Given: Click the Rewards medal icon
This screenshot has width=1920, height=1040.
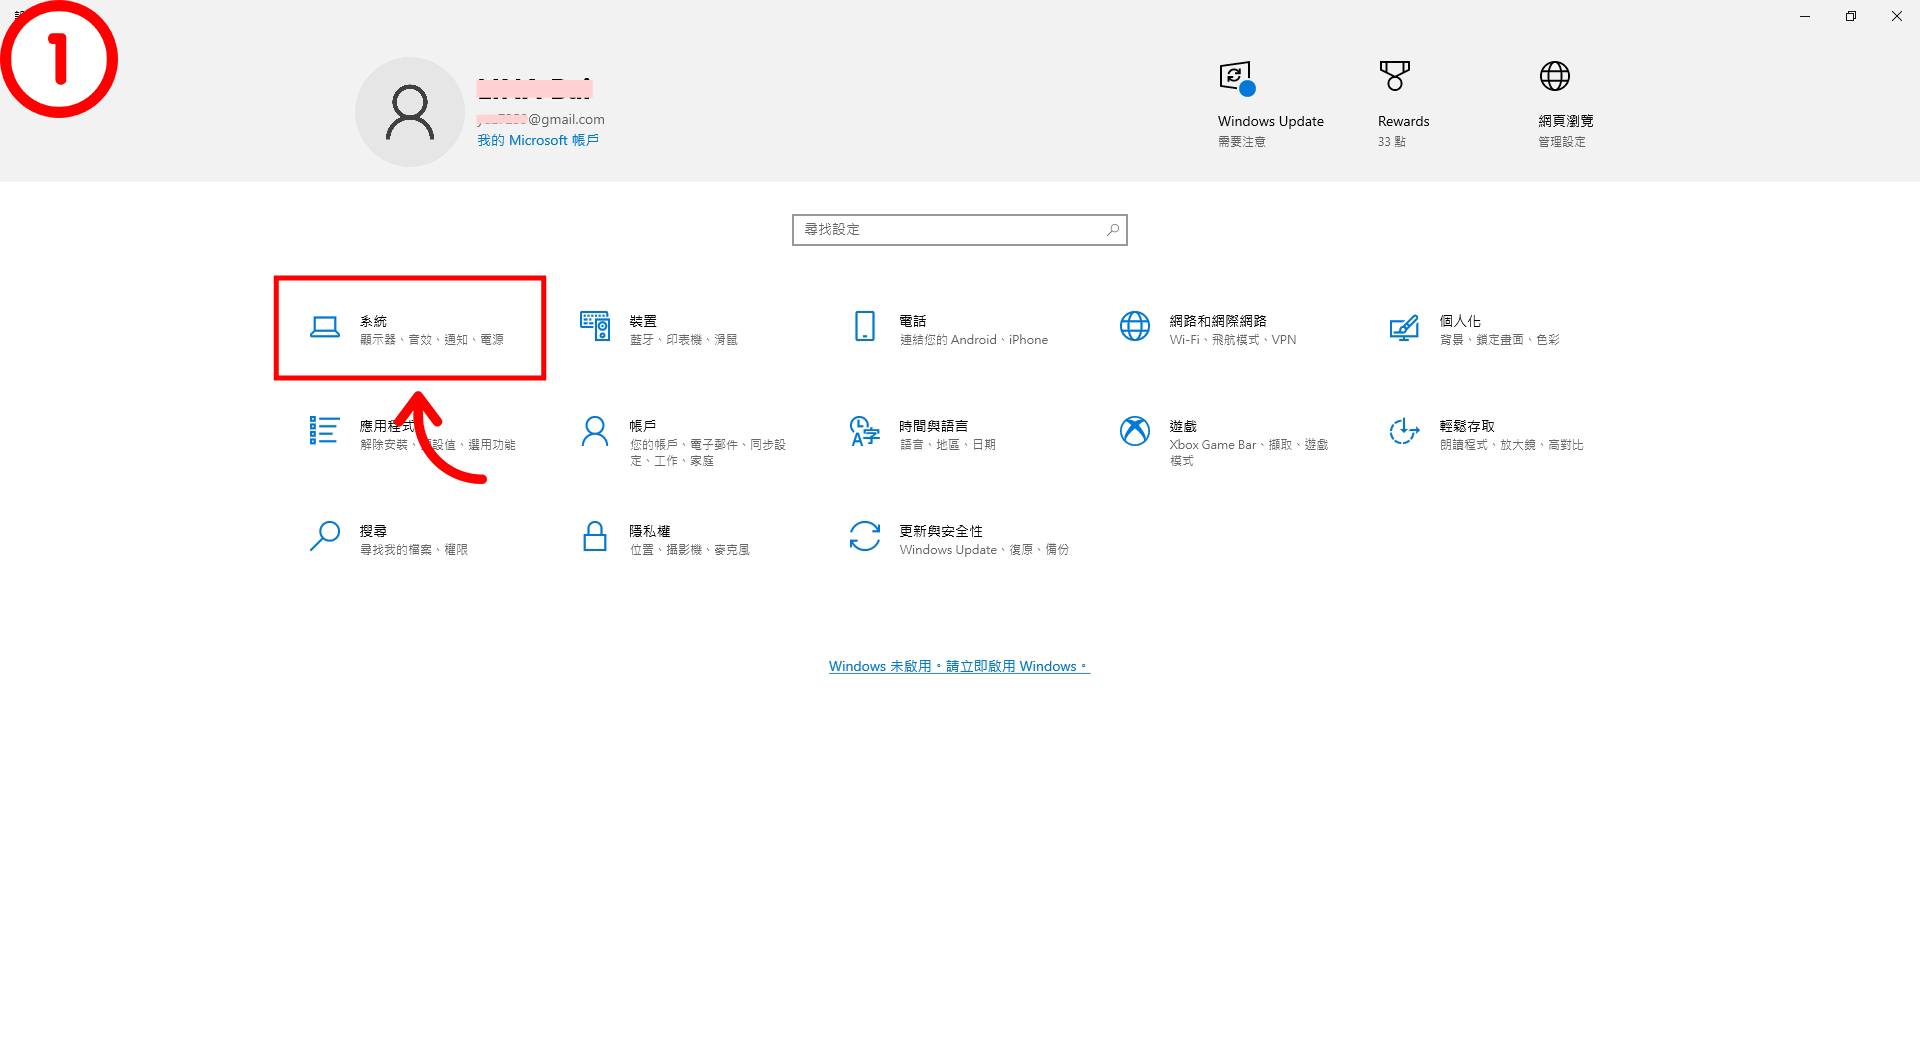Looking at the screenshot, I should point(1395,75).
